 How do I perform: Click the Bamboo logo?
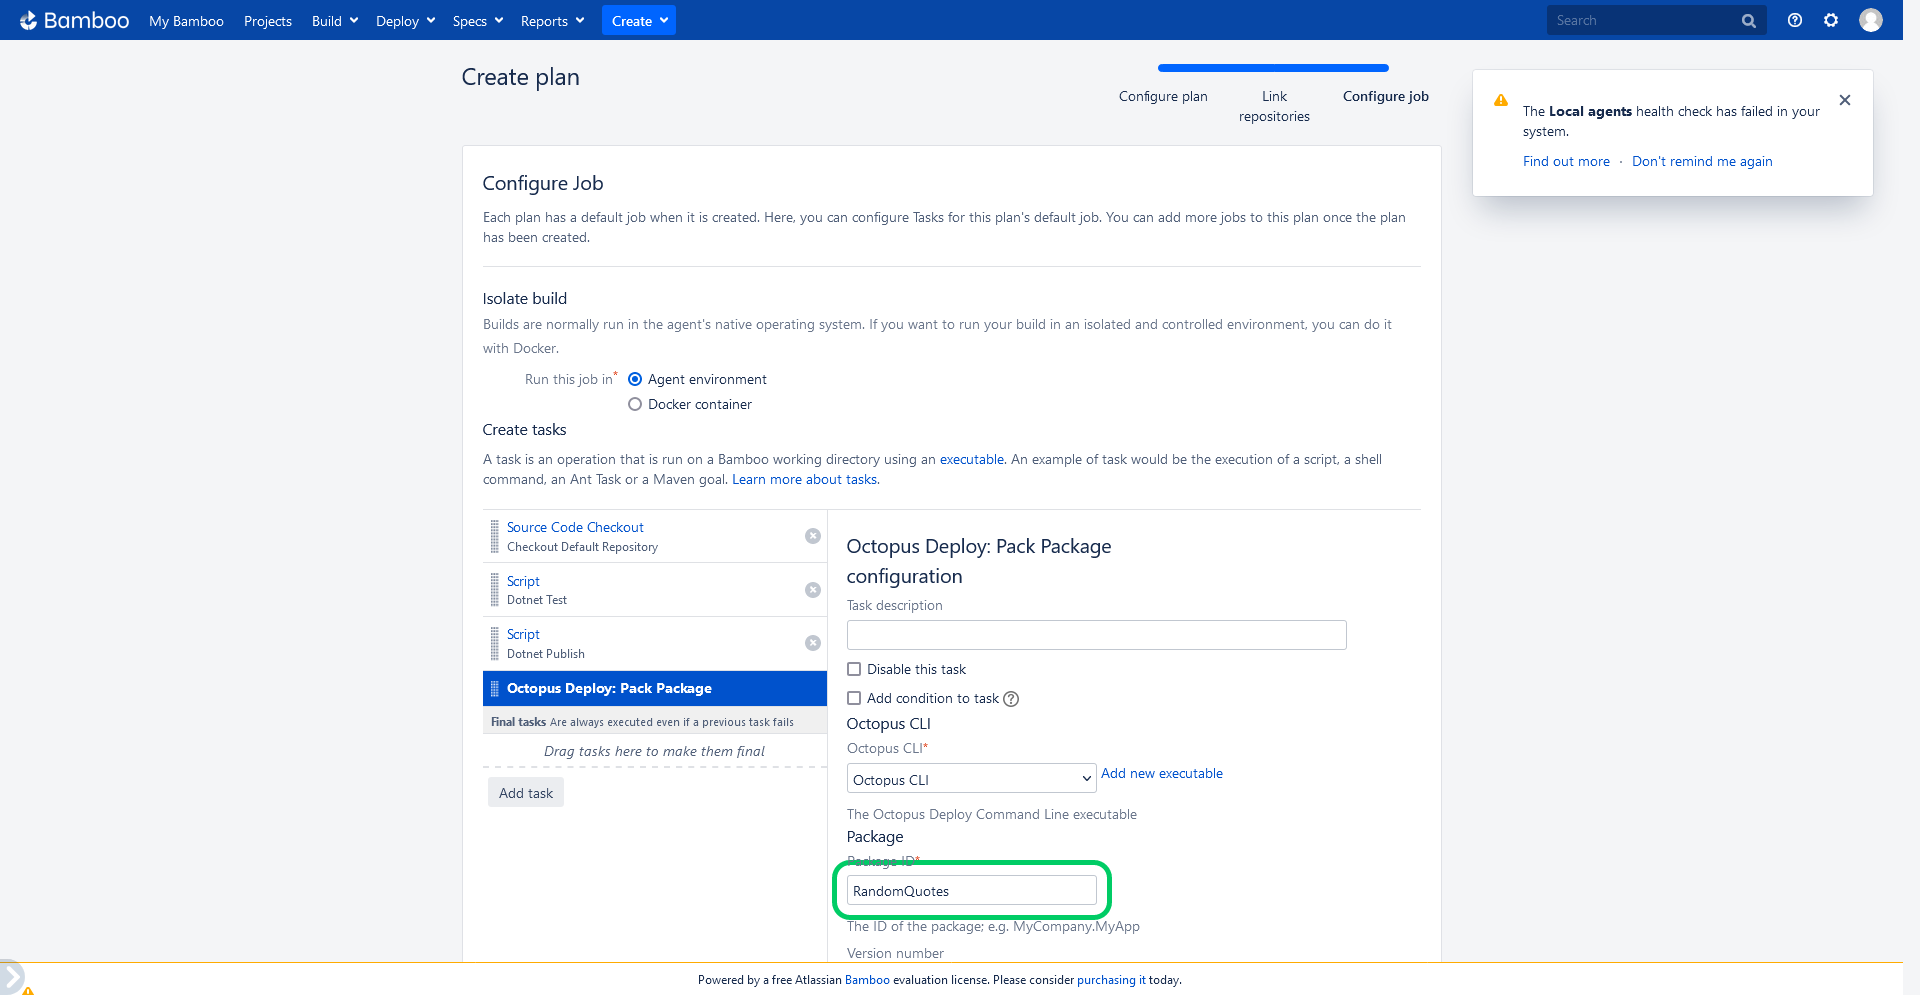coord(74,20)
